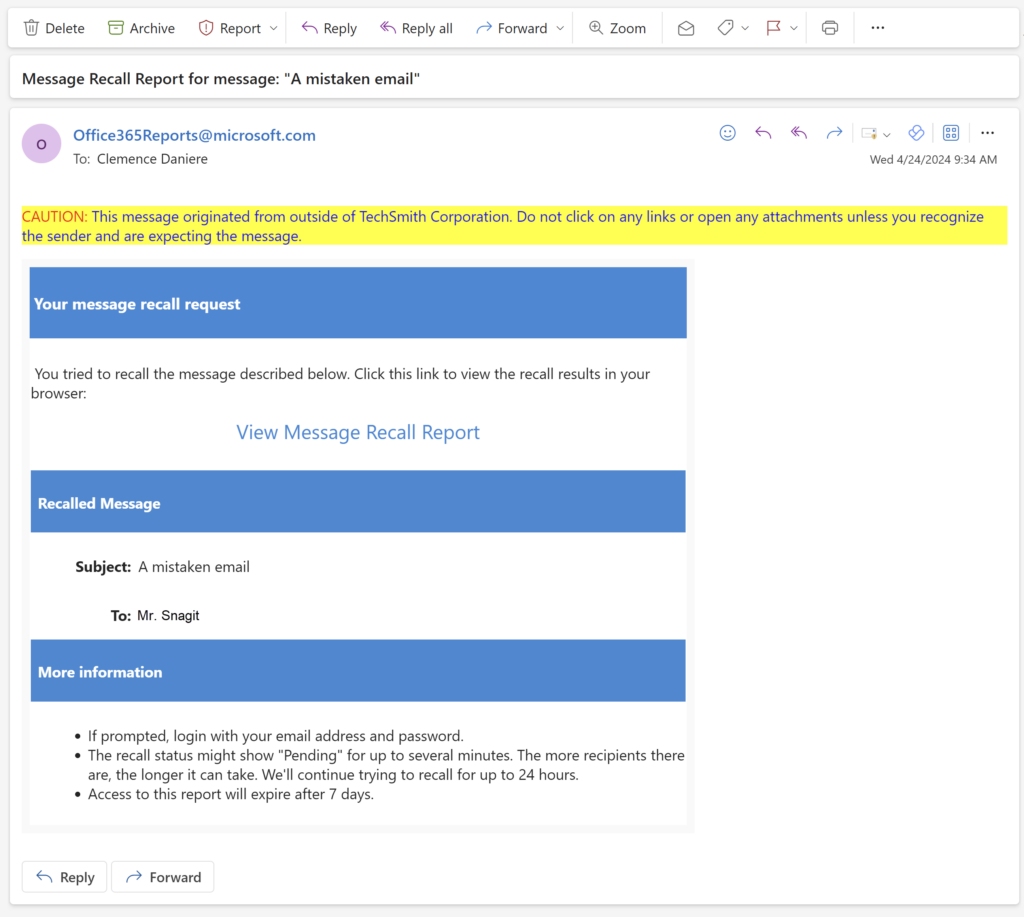Open the Zoom tool in the toolbar
The image size is (1024, 917).
617,28
